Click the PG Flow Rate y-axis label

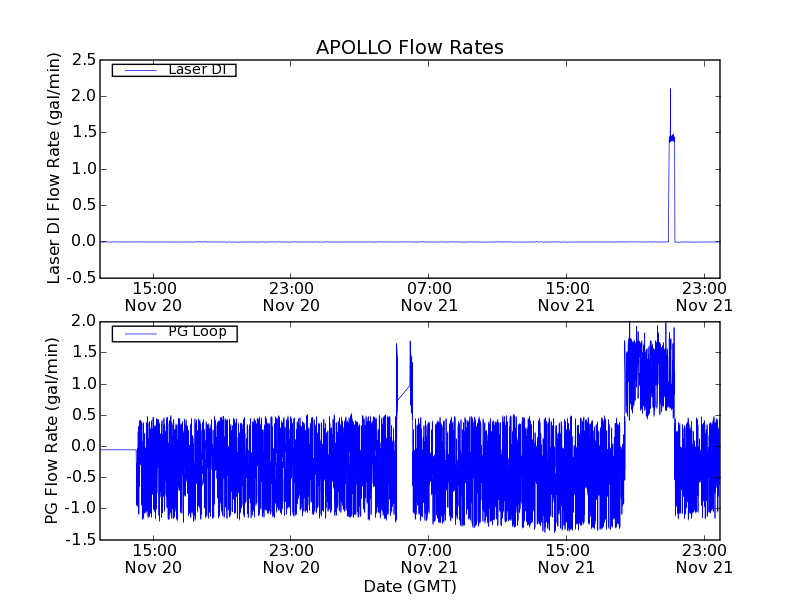[x=51, y=430]
